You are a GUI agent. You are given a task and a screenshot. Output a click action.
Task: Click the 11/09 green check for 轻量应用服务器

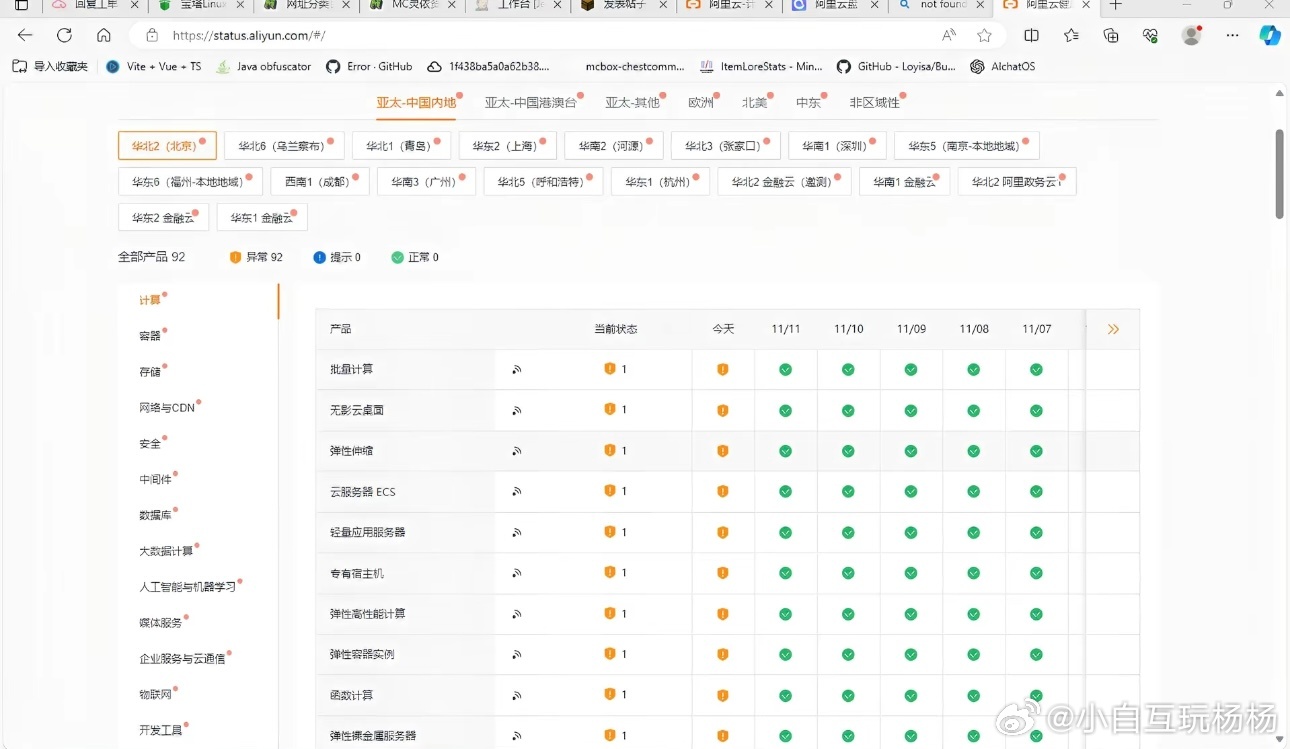tap(911, 532)
